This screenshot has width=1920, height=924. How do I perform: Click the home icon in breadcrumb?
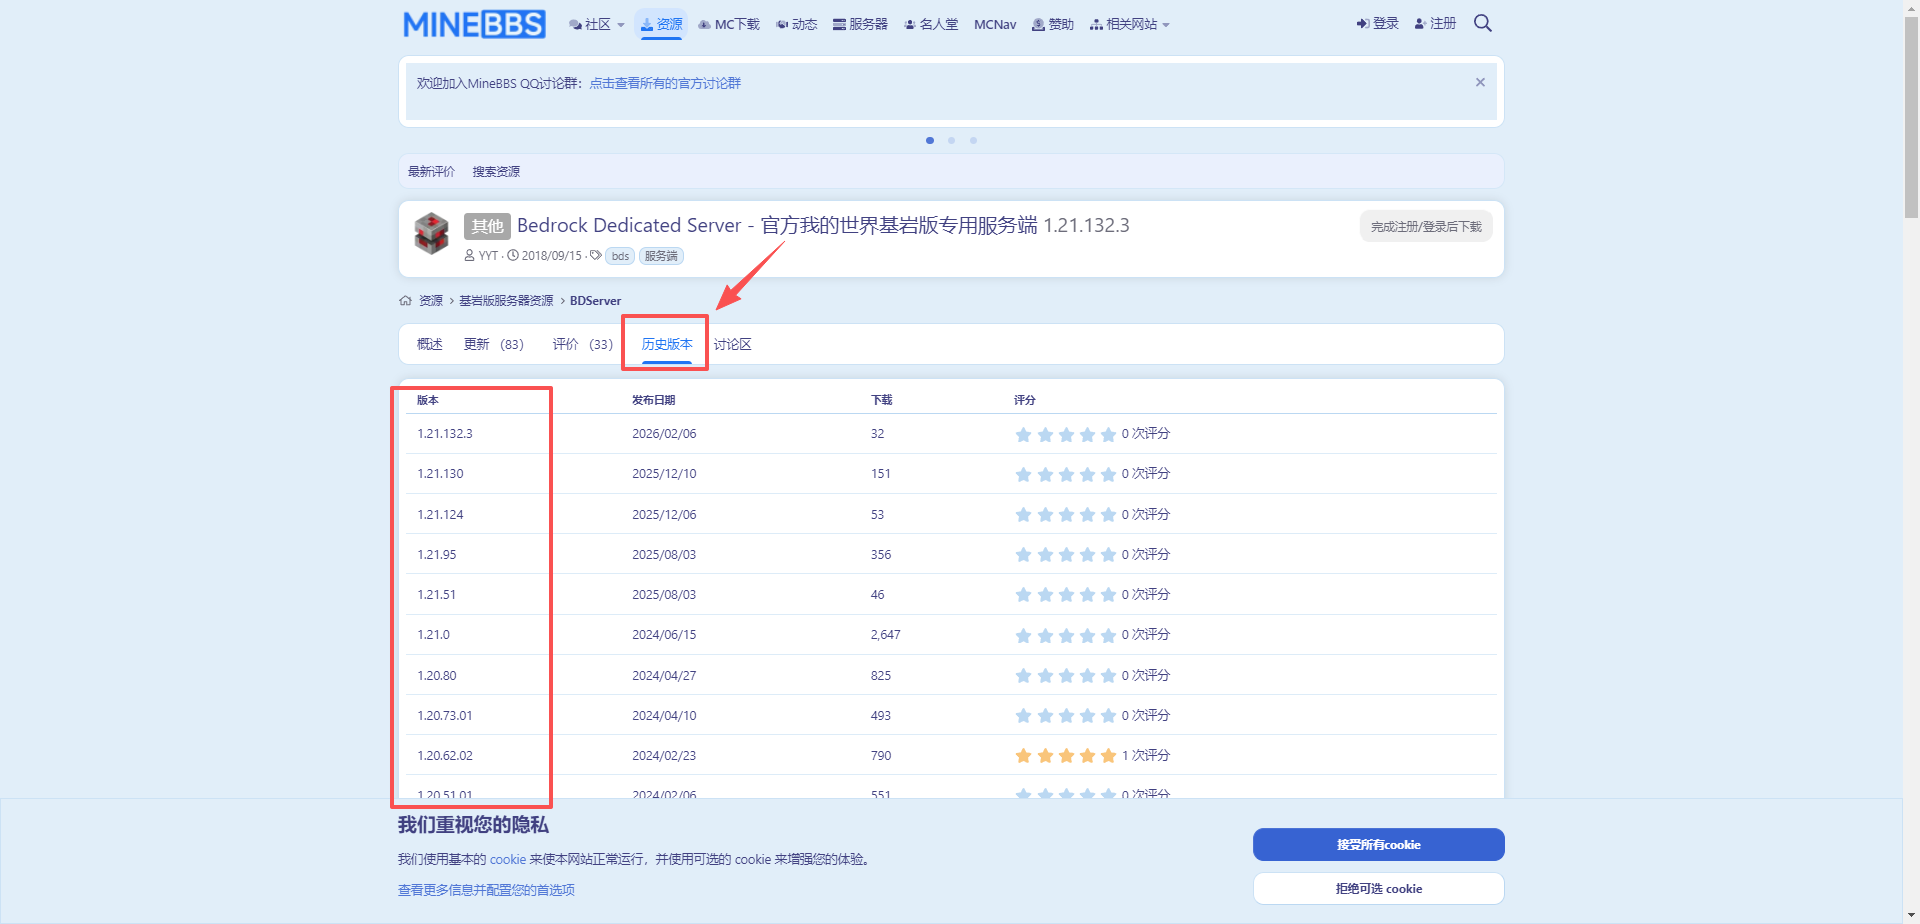[405, 301]
